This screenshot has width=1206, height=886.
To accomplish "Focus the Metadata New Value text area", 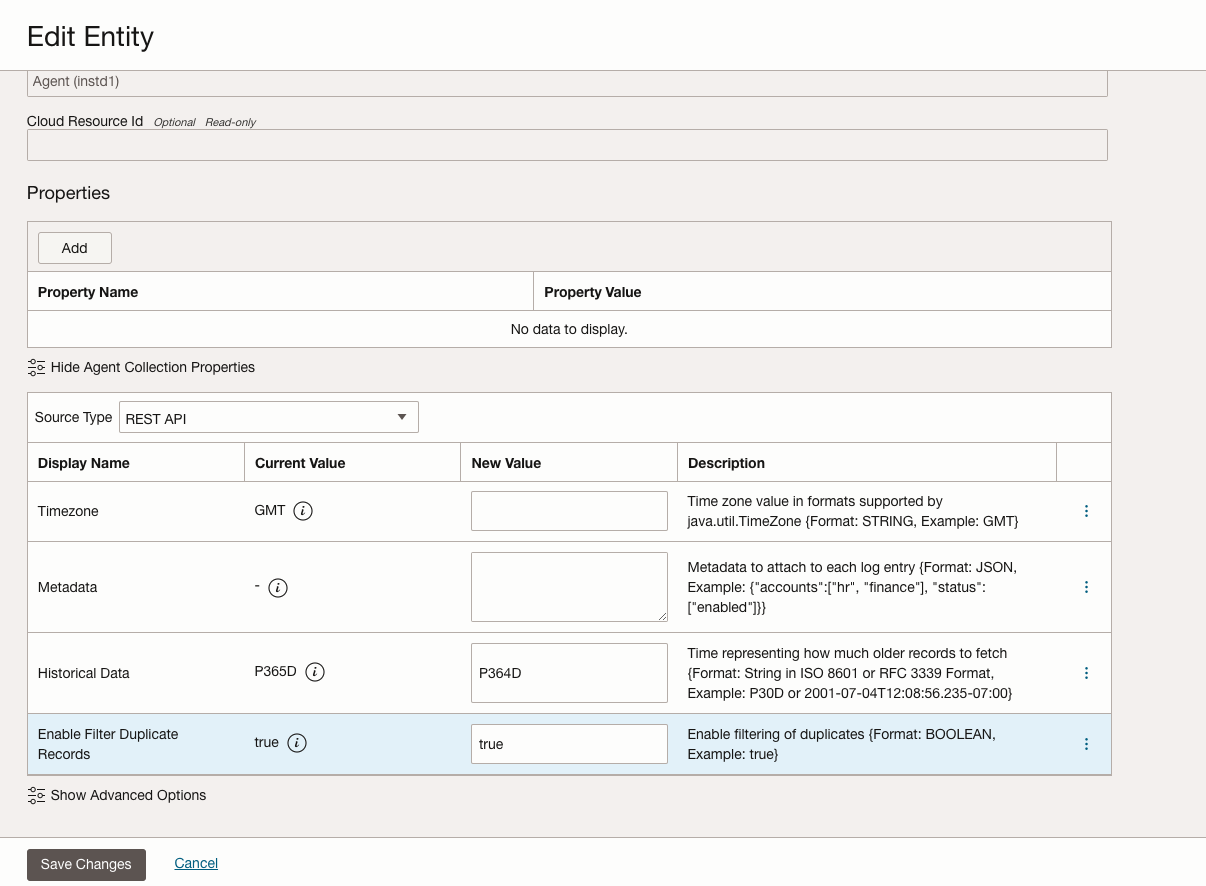I will tap(569, 587).
